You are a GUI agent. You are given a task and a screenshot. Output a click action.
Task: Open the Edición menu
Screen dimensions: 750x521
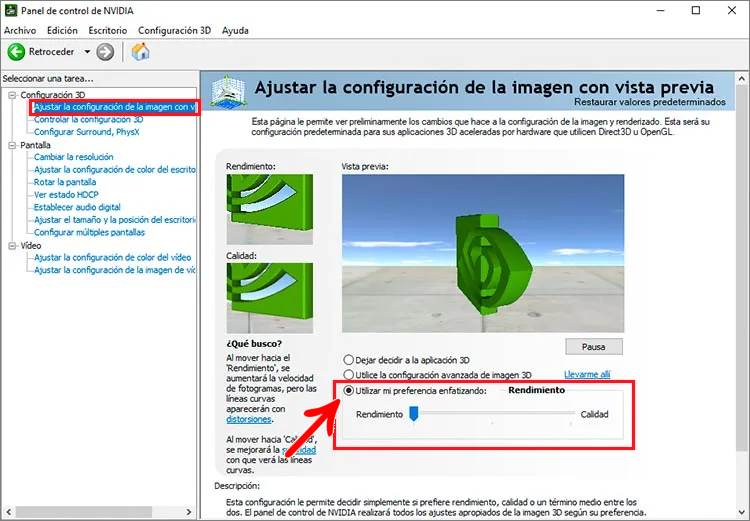(62, 30)
